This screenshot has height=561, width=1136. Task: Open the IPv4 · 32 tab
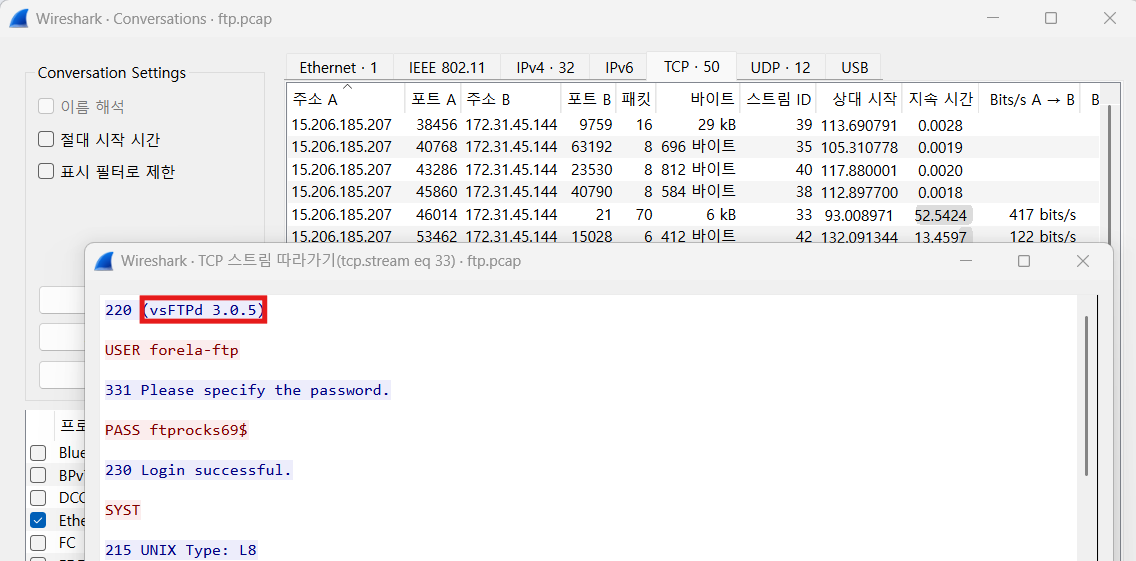pos(545,67)
